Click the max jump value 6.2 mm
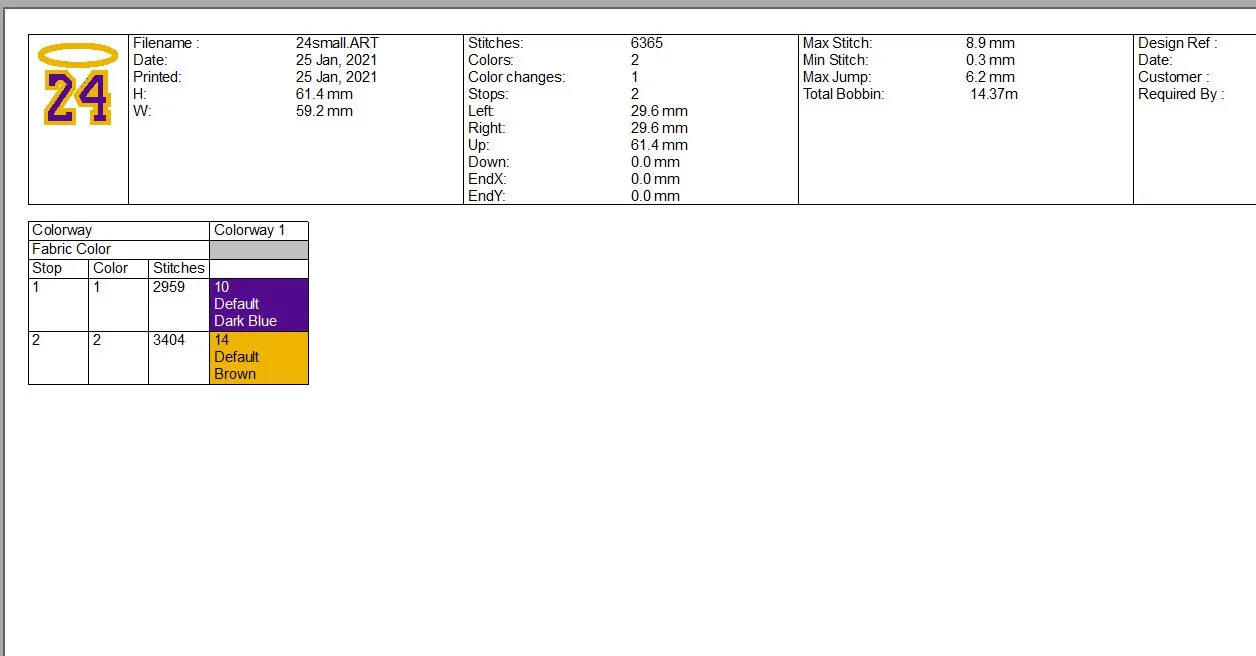The height and width of the screenshot is (656, 1256). click(x=990, y=77)
